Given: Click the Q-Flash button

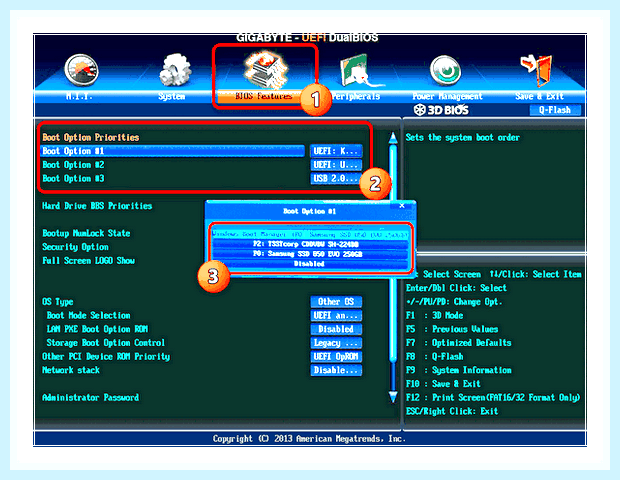Looking at the screenshot, I should point(555,110).
